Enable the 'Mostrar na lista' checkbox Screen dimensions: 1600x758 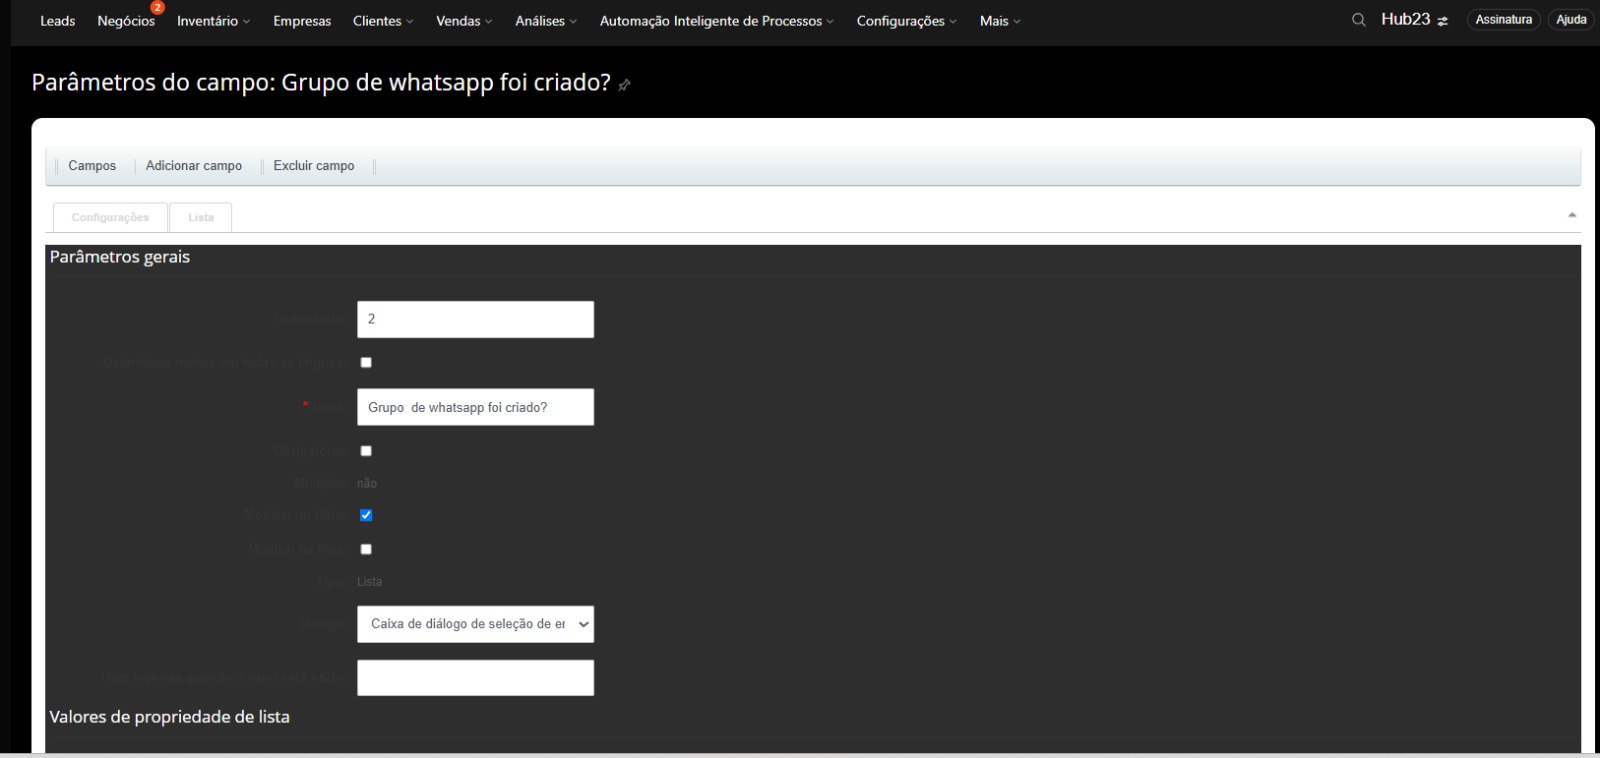tap(366, 549)
